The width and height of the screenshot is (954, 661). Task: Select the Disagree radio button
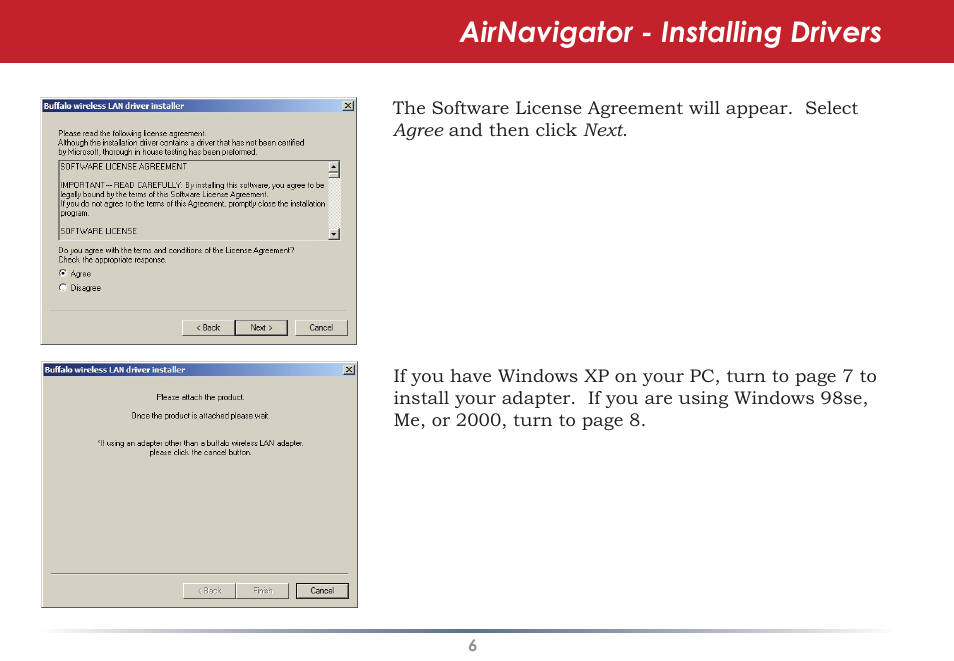63,287
